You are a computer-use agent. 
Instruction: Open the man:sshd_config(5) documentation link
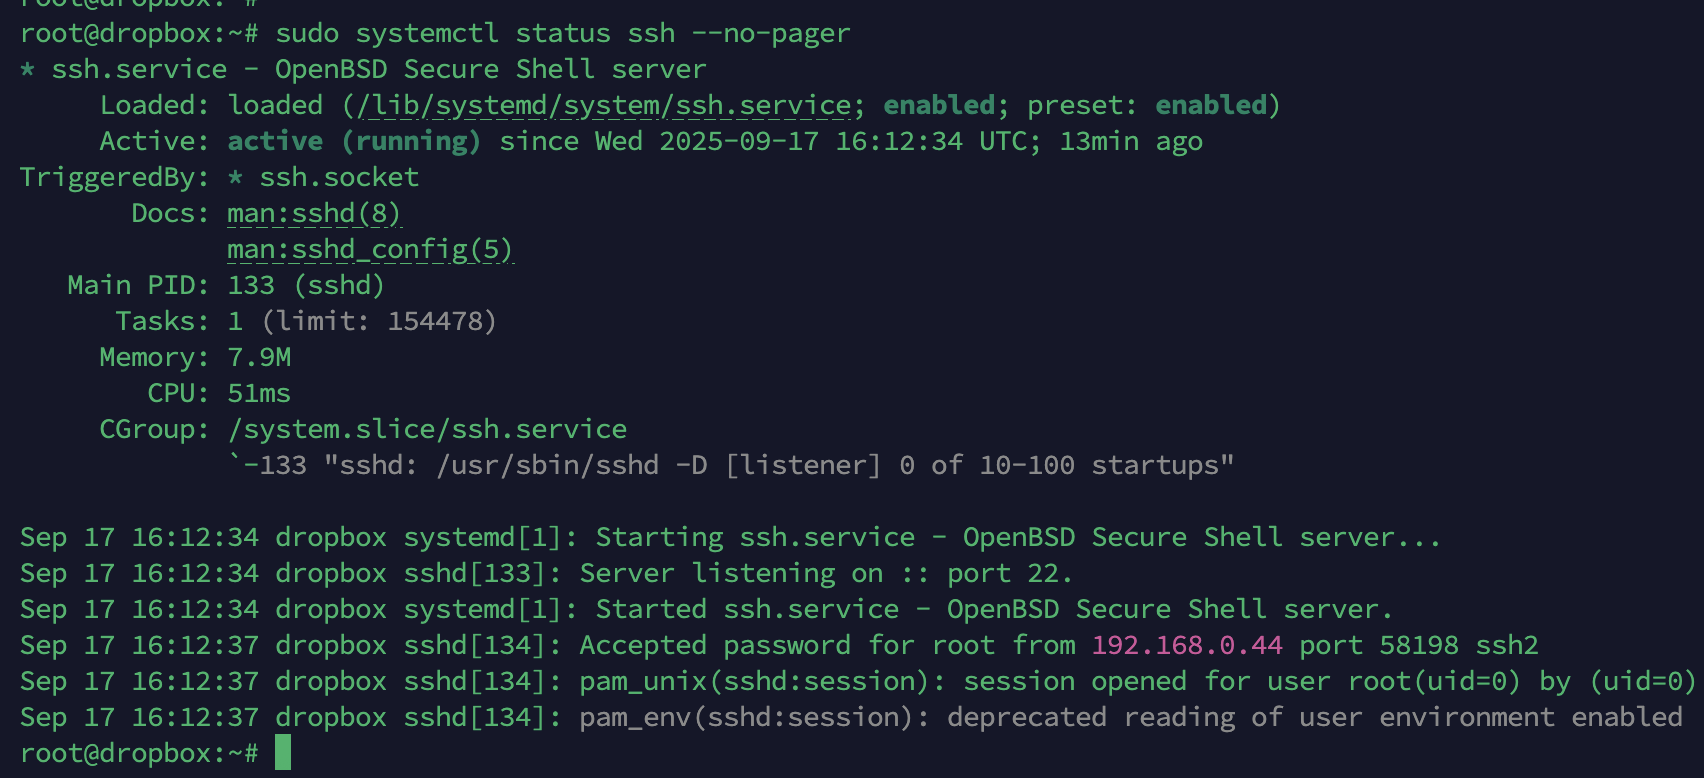(x=370, y=249)
